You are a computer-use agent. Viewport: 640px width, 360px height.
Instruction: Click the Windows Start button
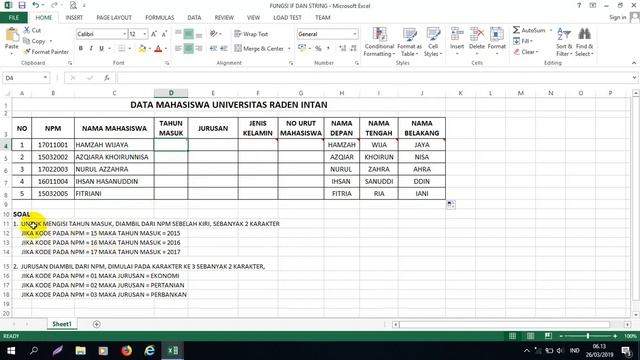click(x=11, y=351)
